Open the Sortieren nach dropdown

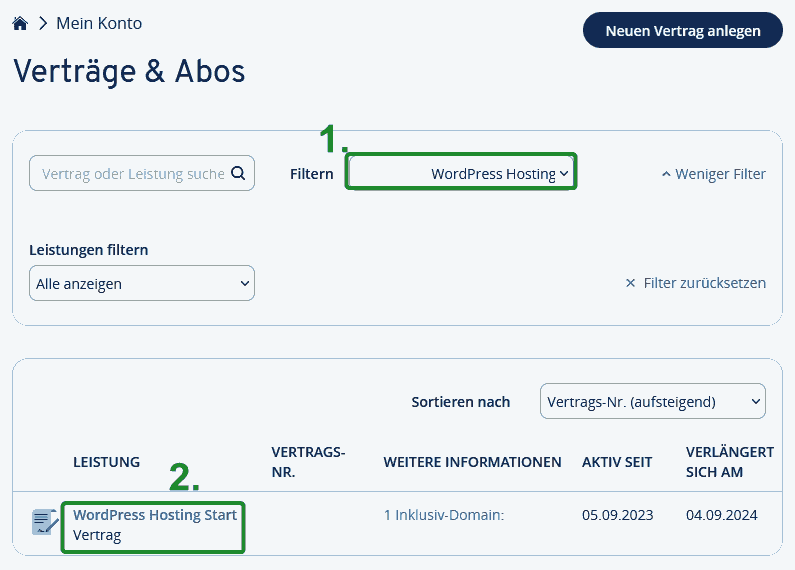(652, 402)
